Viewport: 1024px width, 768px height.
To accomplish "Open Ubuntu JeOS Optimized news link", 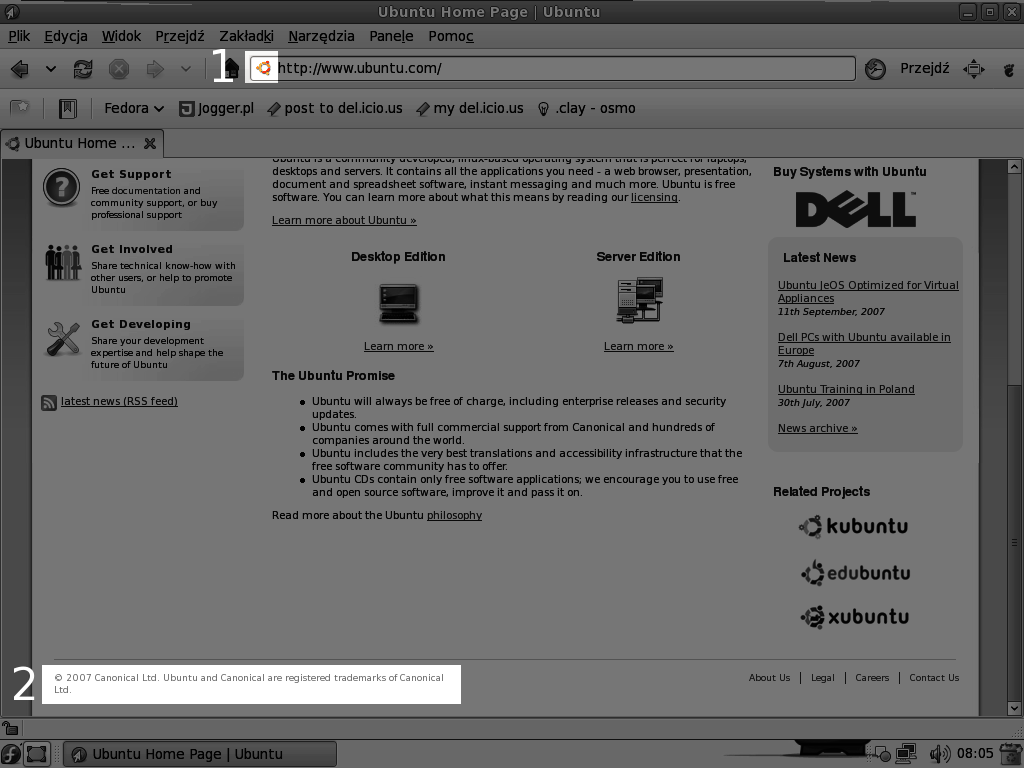I will click(x=868, y=291).
